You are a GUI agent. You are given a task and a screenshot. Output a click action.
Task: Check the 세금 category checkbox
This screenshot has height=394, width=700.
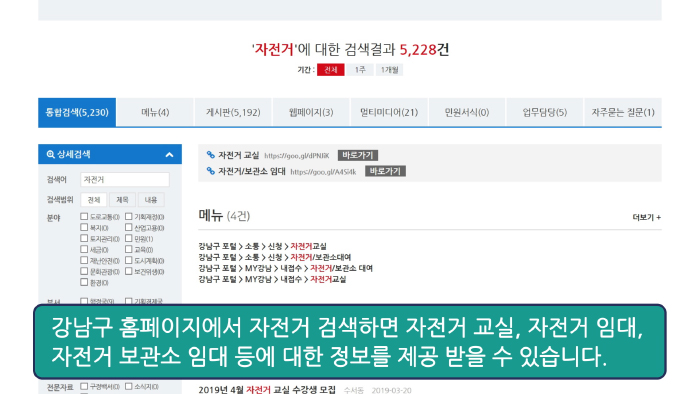[x=84, y=249]
